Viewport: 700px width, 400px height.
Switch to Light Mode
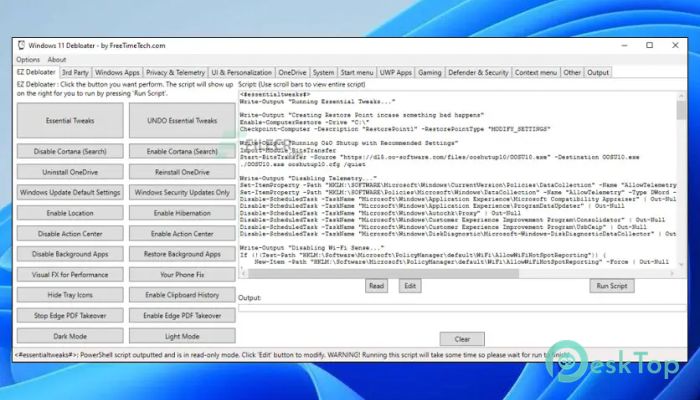coord(182,336)
